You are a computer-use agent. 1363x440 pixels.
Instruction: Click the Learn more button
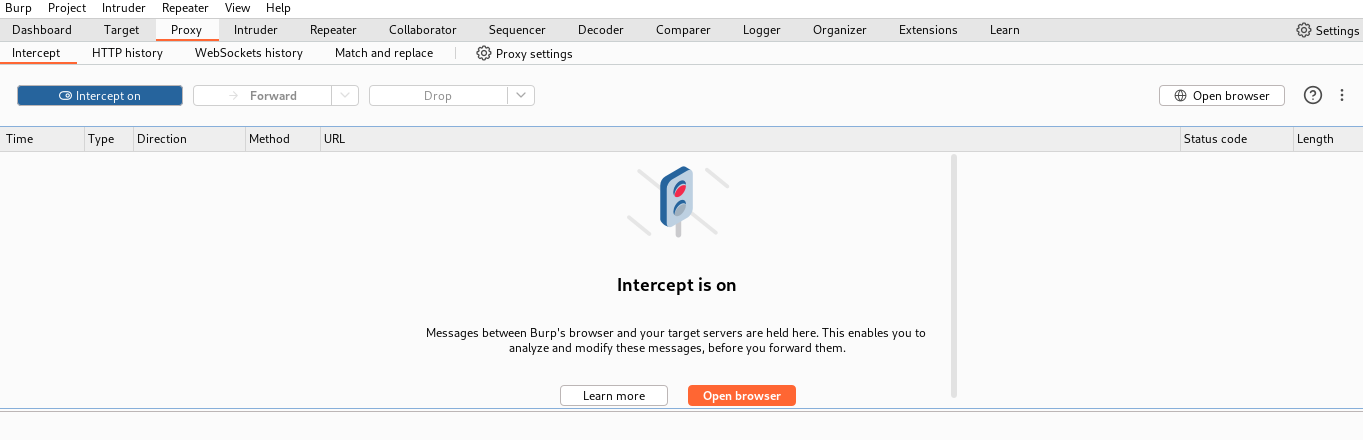pyautogui.click(x=614, y=396)
